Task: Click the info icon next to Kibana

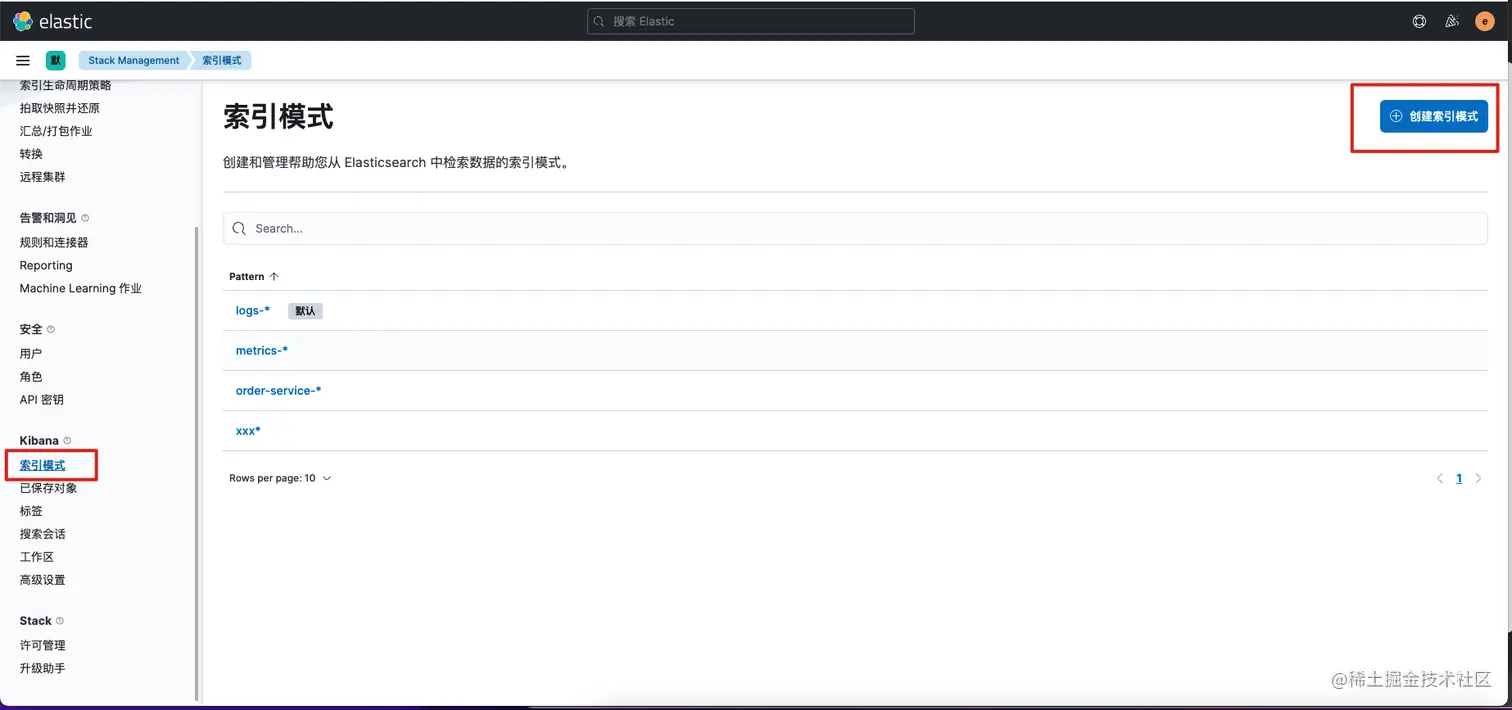Action: pos(68,441)
